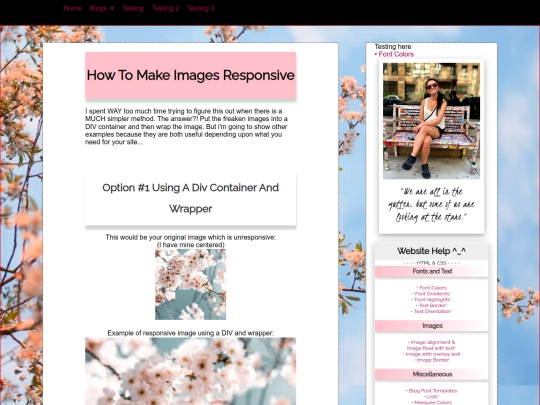The image size is (540, 405).
Task: Open the Testing 2 nav link
Action: 166,8
